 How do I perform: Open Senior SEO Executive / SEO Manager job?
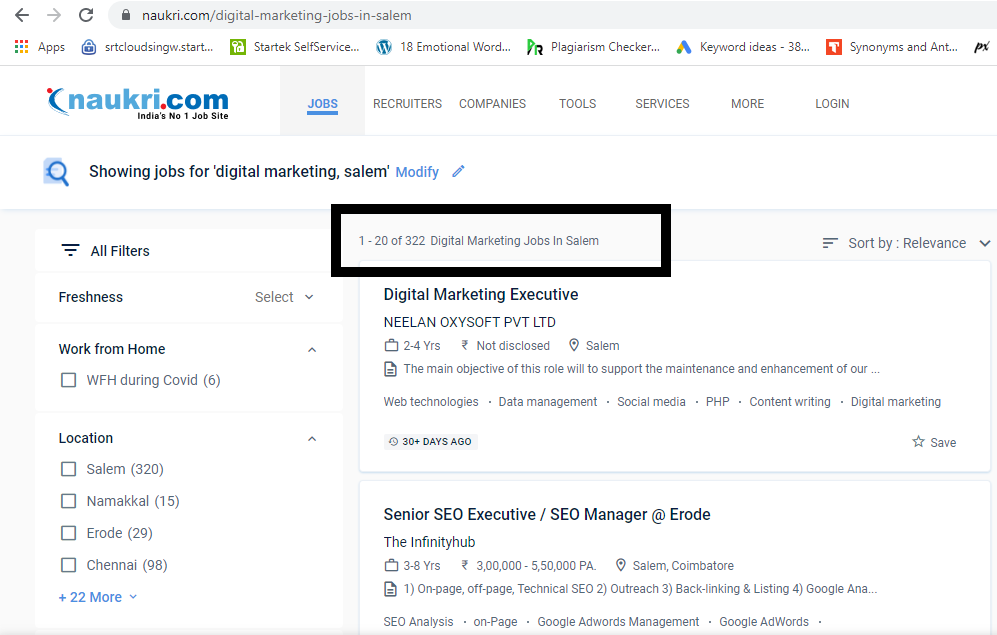tap(547, 514)
